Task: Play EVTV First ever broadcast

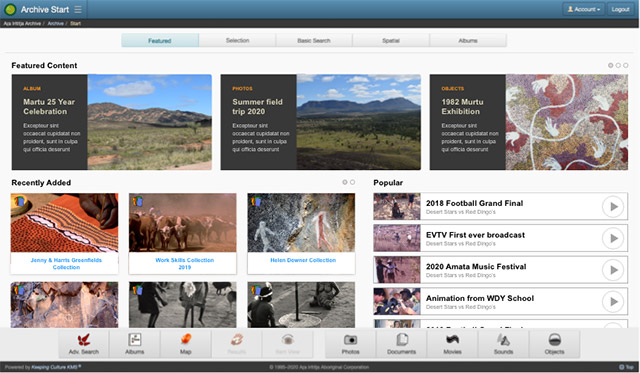Action: 613,238
